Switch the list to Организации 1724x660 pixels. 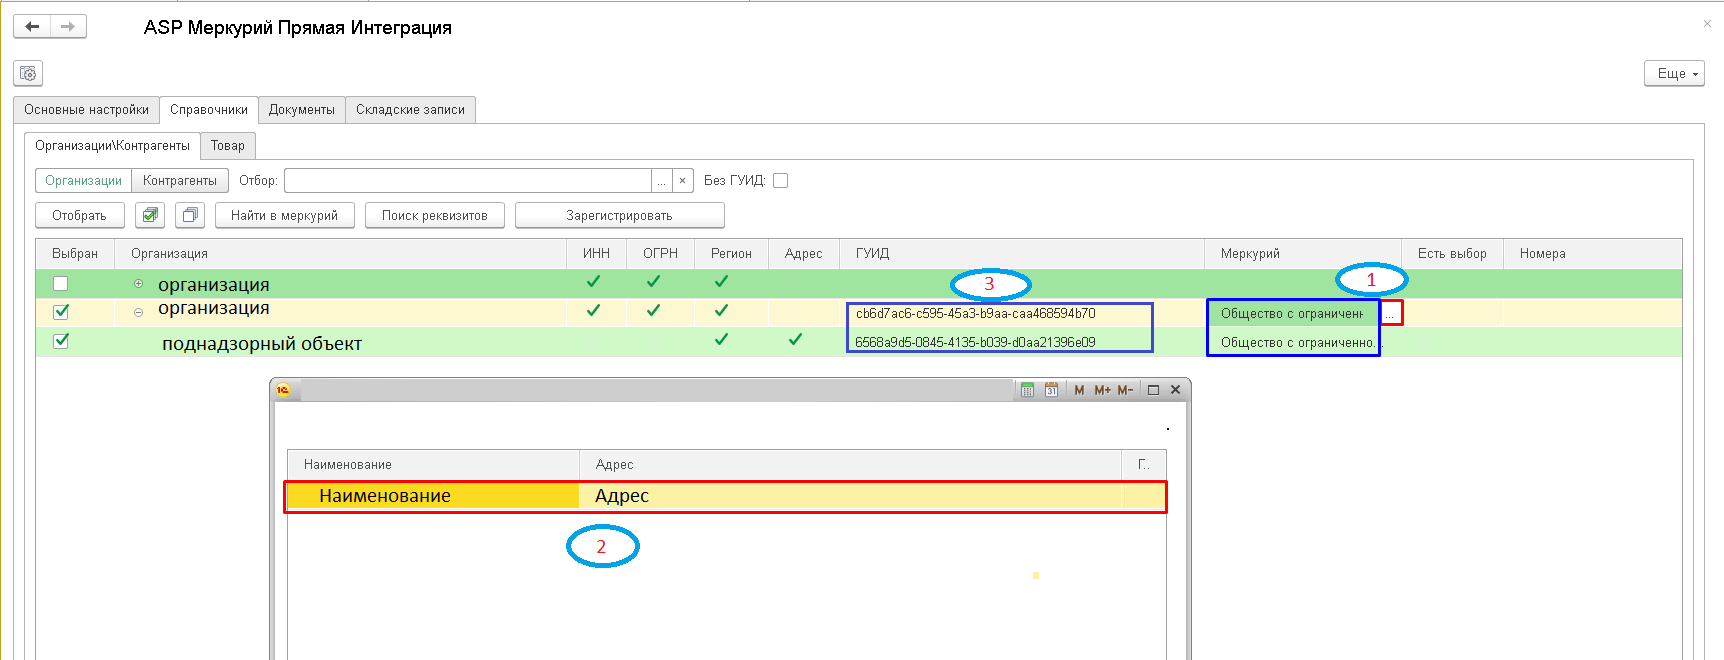[x=84, y=181]
